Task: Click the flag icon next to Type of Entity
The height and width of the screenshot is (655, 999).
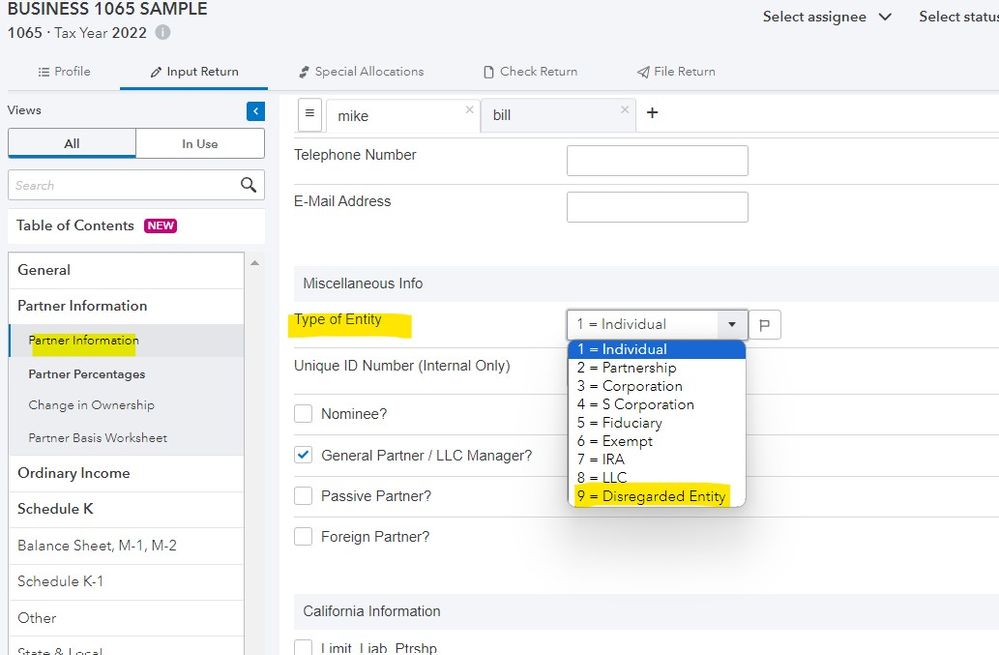Action: pos(765,325)
